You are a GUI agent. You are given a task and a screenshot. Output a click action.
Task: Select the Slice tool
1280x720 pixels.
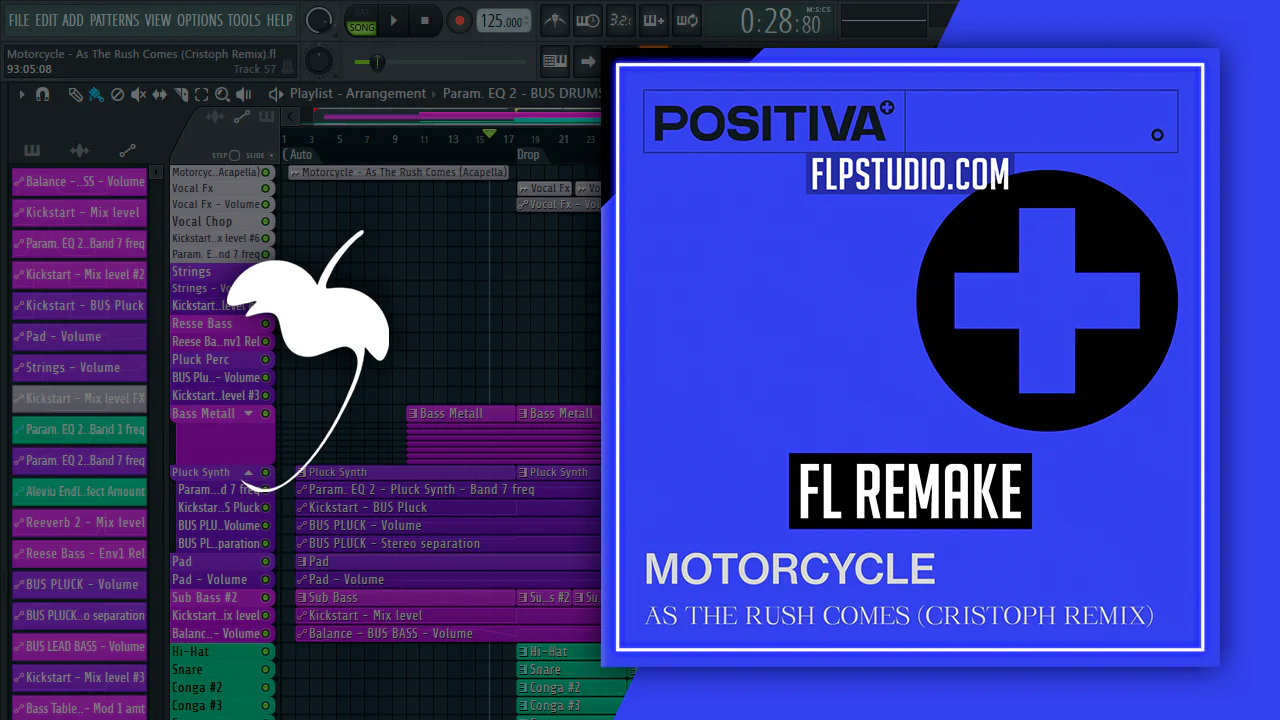click(181, 94)
